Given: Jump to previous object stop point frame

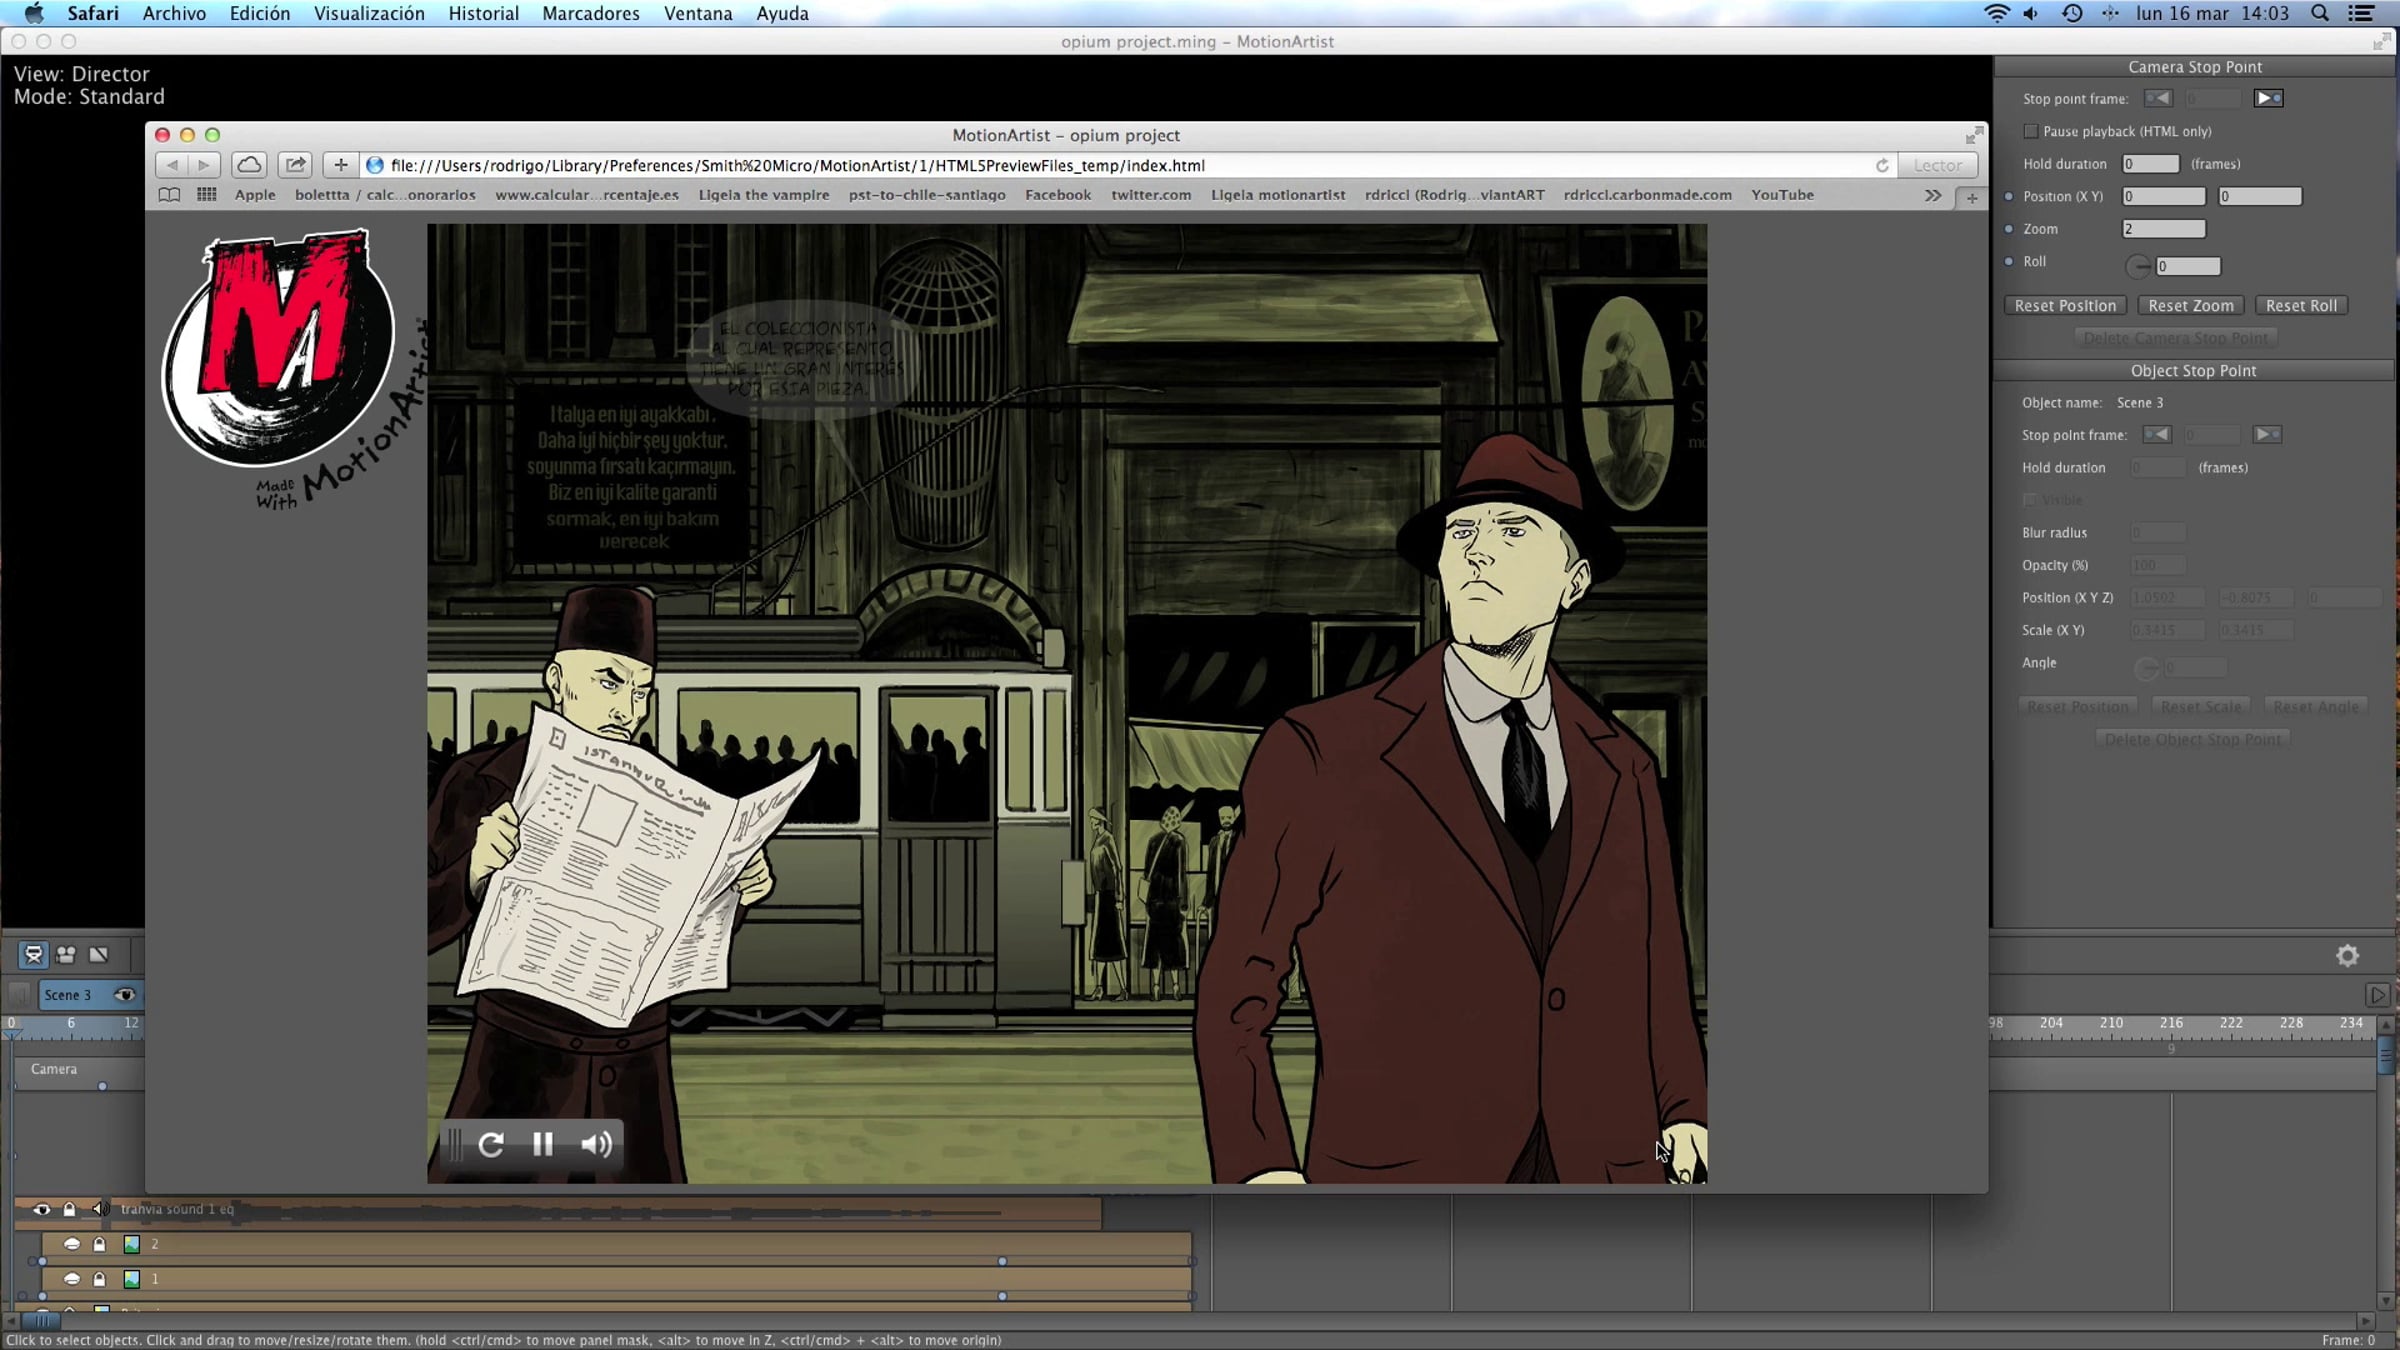Looking at the screenshot, I should pyautogui.click(x=2157, y=434).
